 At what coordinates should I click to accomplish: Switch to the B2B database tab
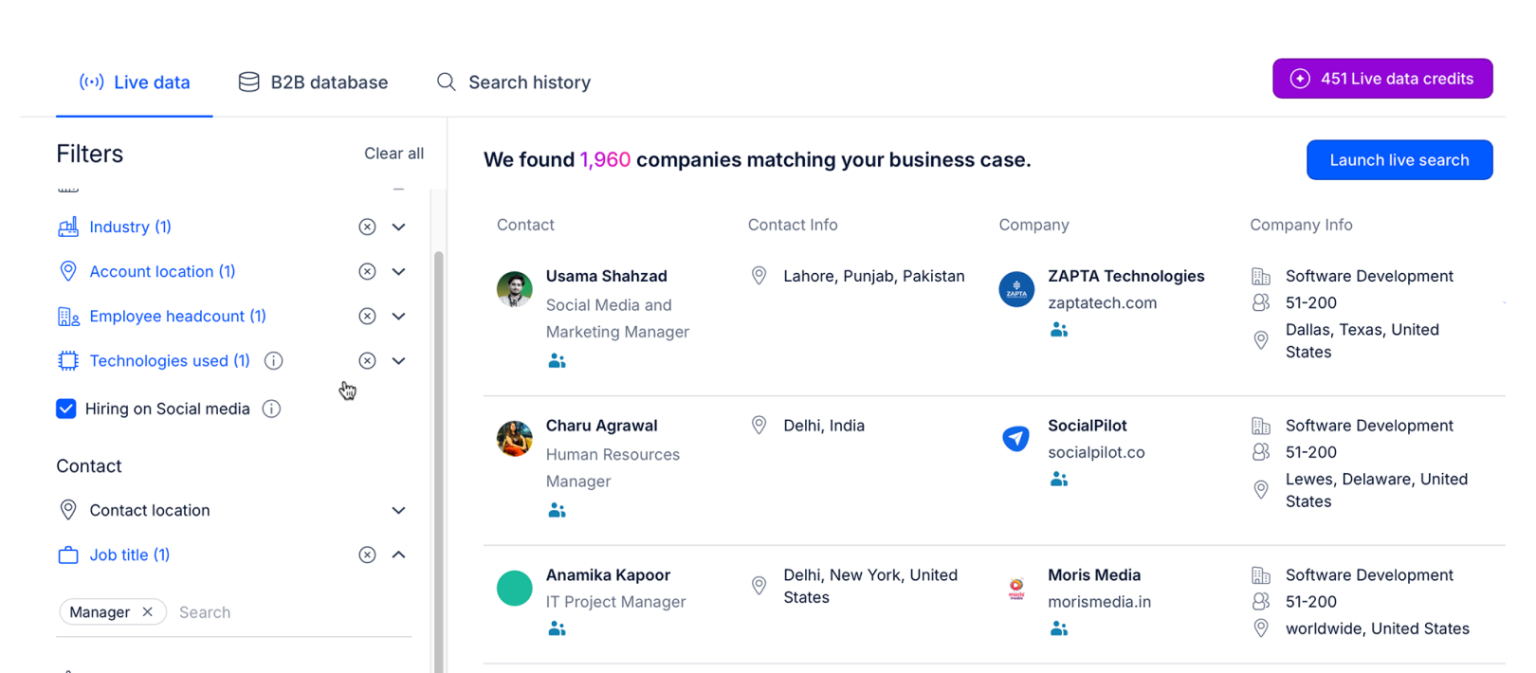pos(313,83)
